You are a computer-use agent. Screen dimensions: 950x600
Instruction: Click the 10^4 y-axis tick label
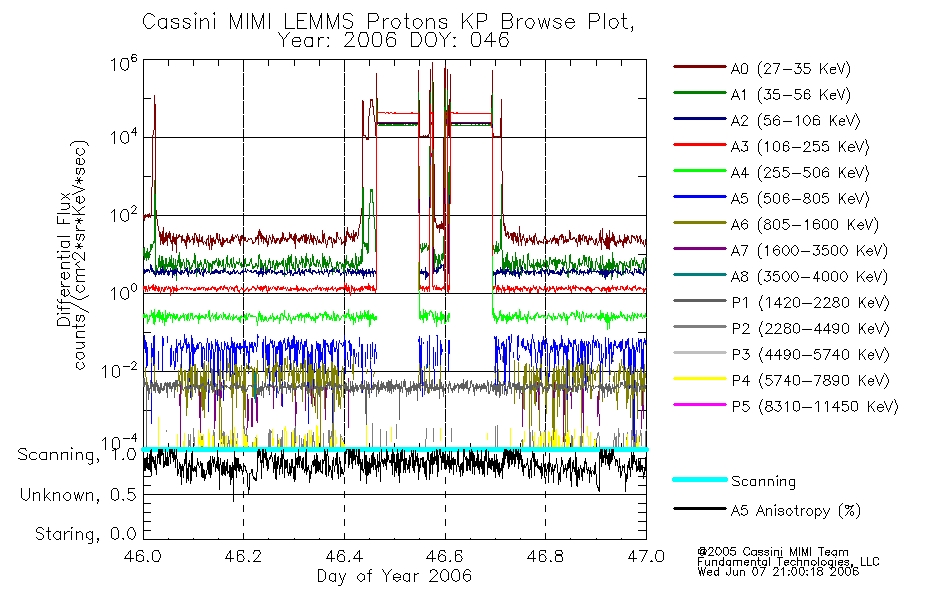(124, 137)
